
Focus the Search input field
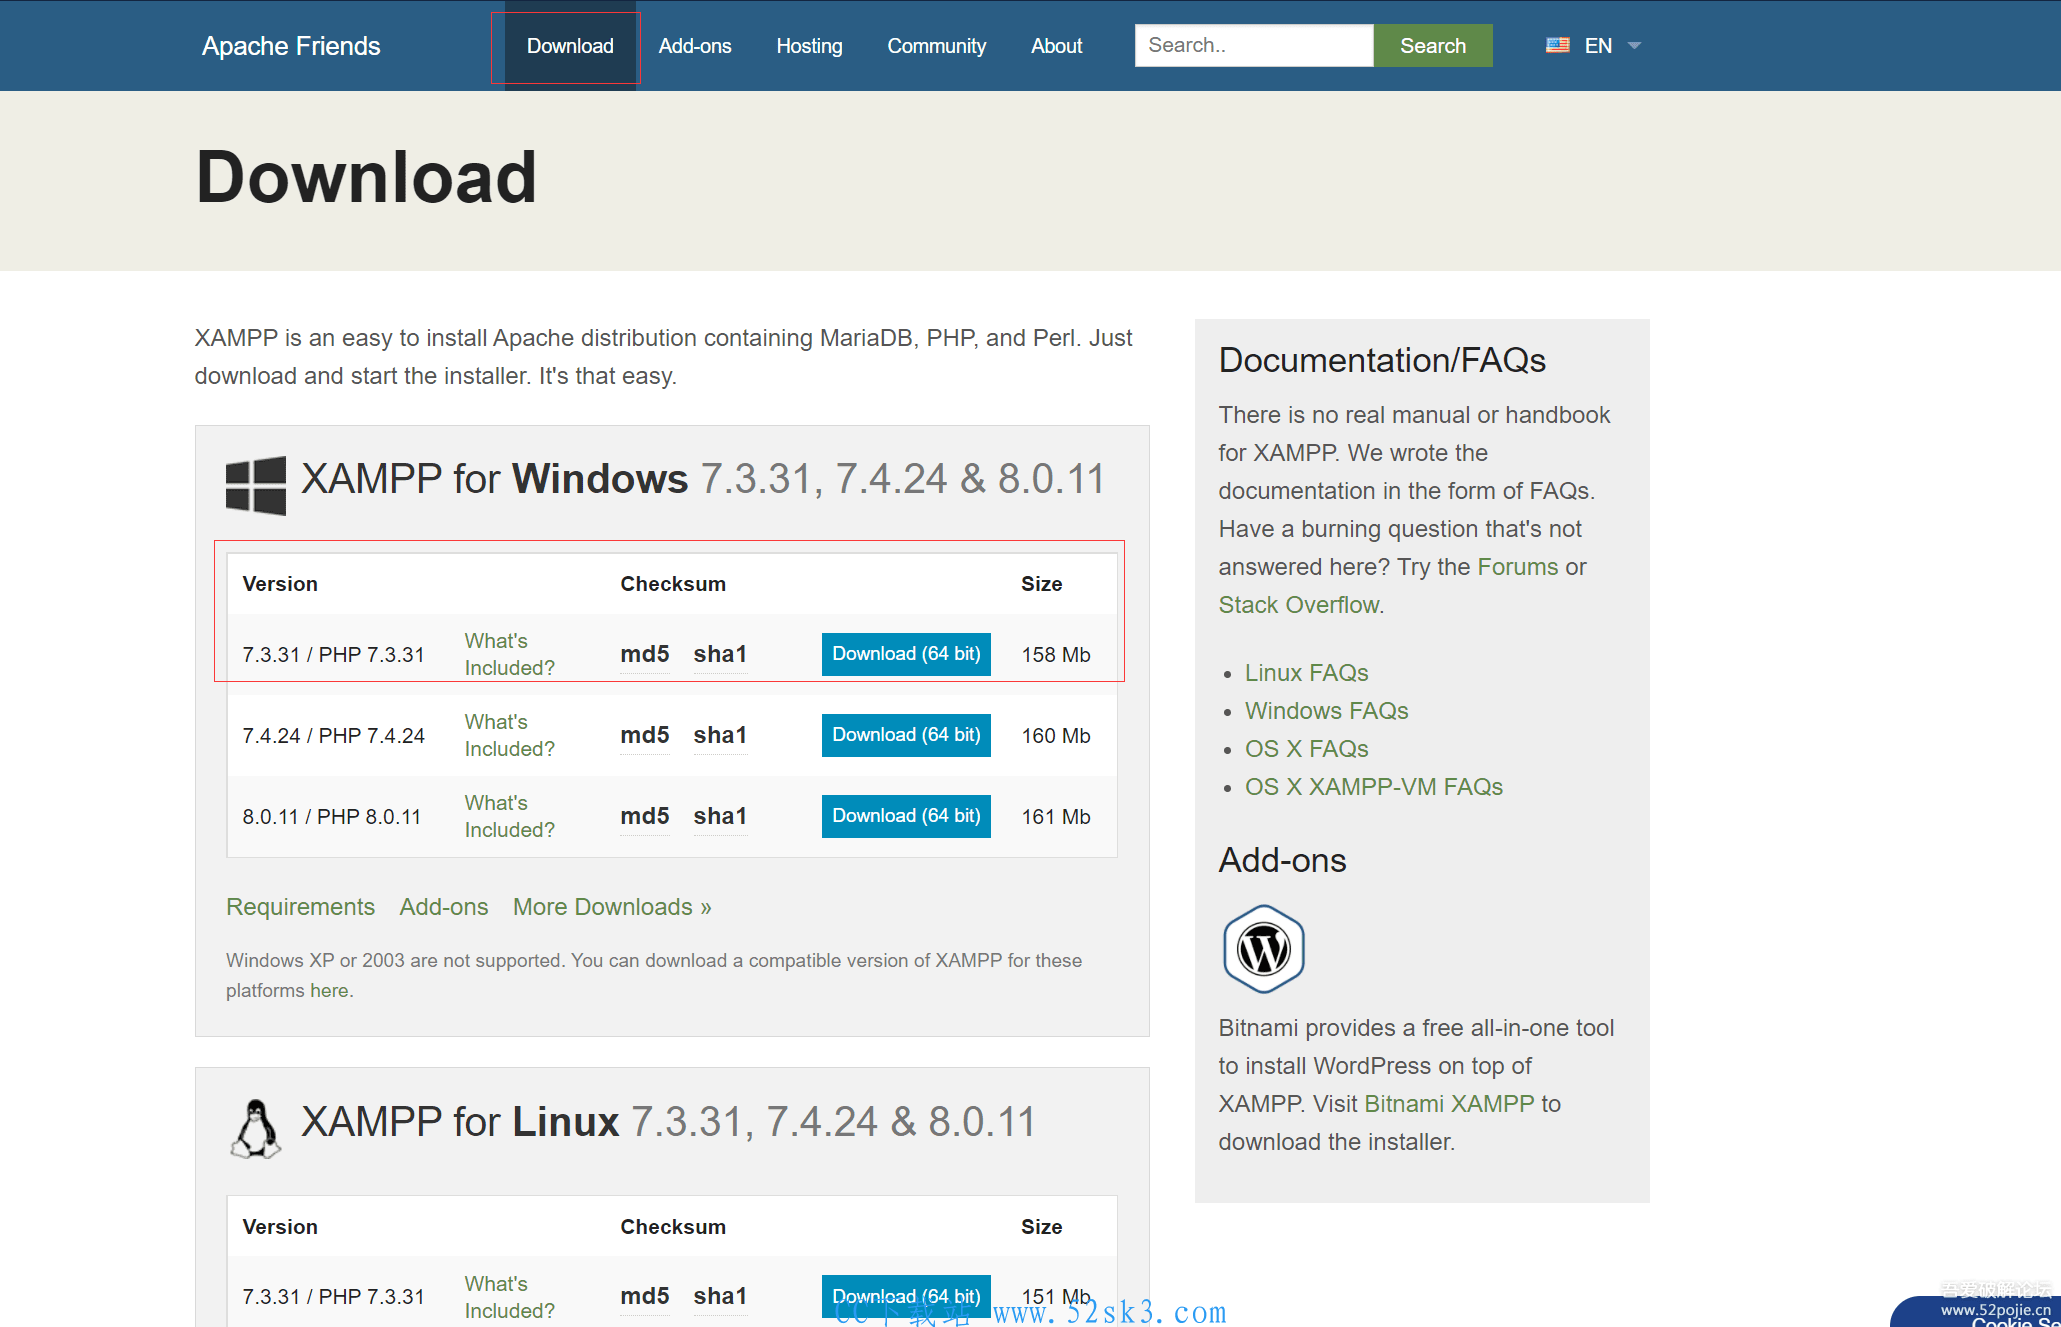pos(1254,45)
